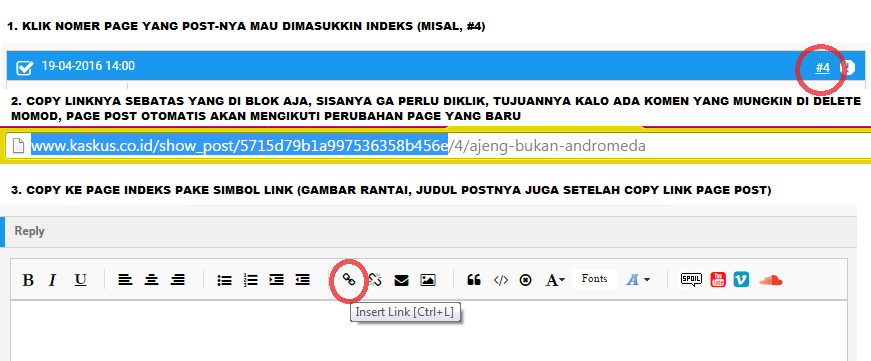Screen dimensions: 871x361
Task: Click inside the reply text area
Action: 429,330
